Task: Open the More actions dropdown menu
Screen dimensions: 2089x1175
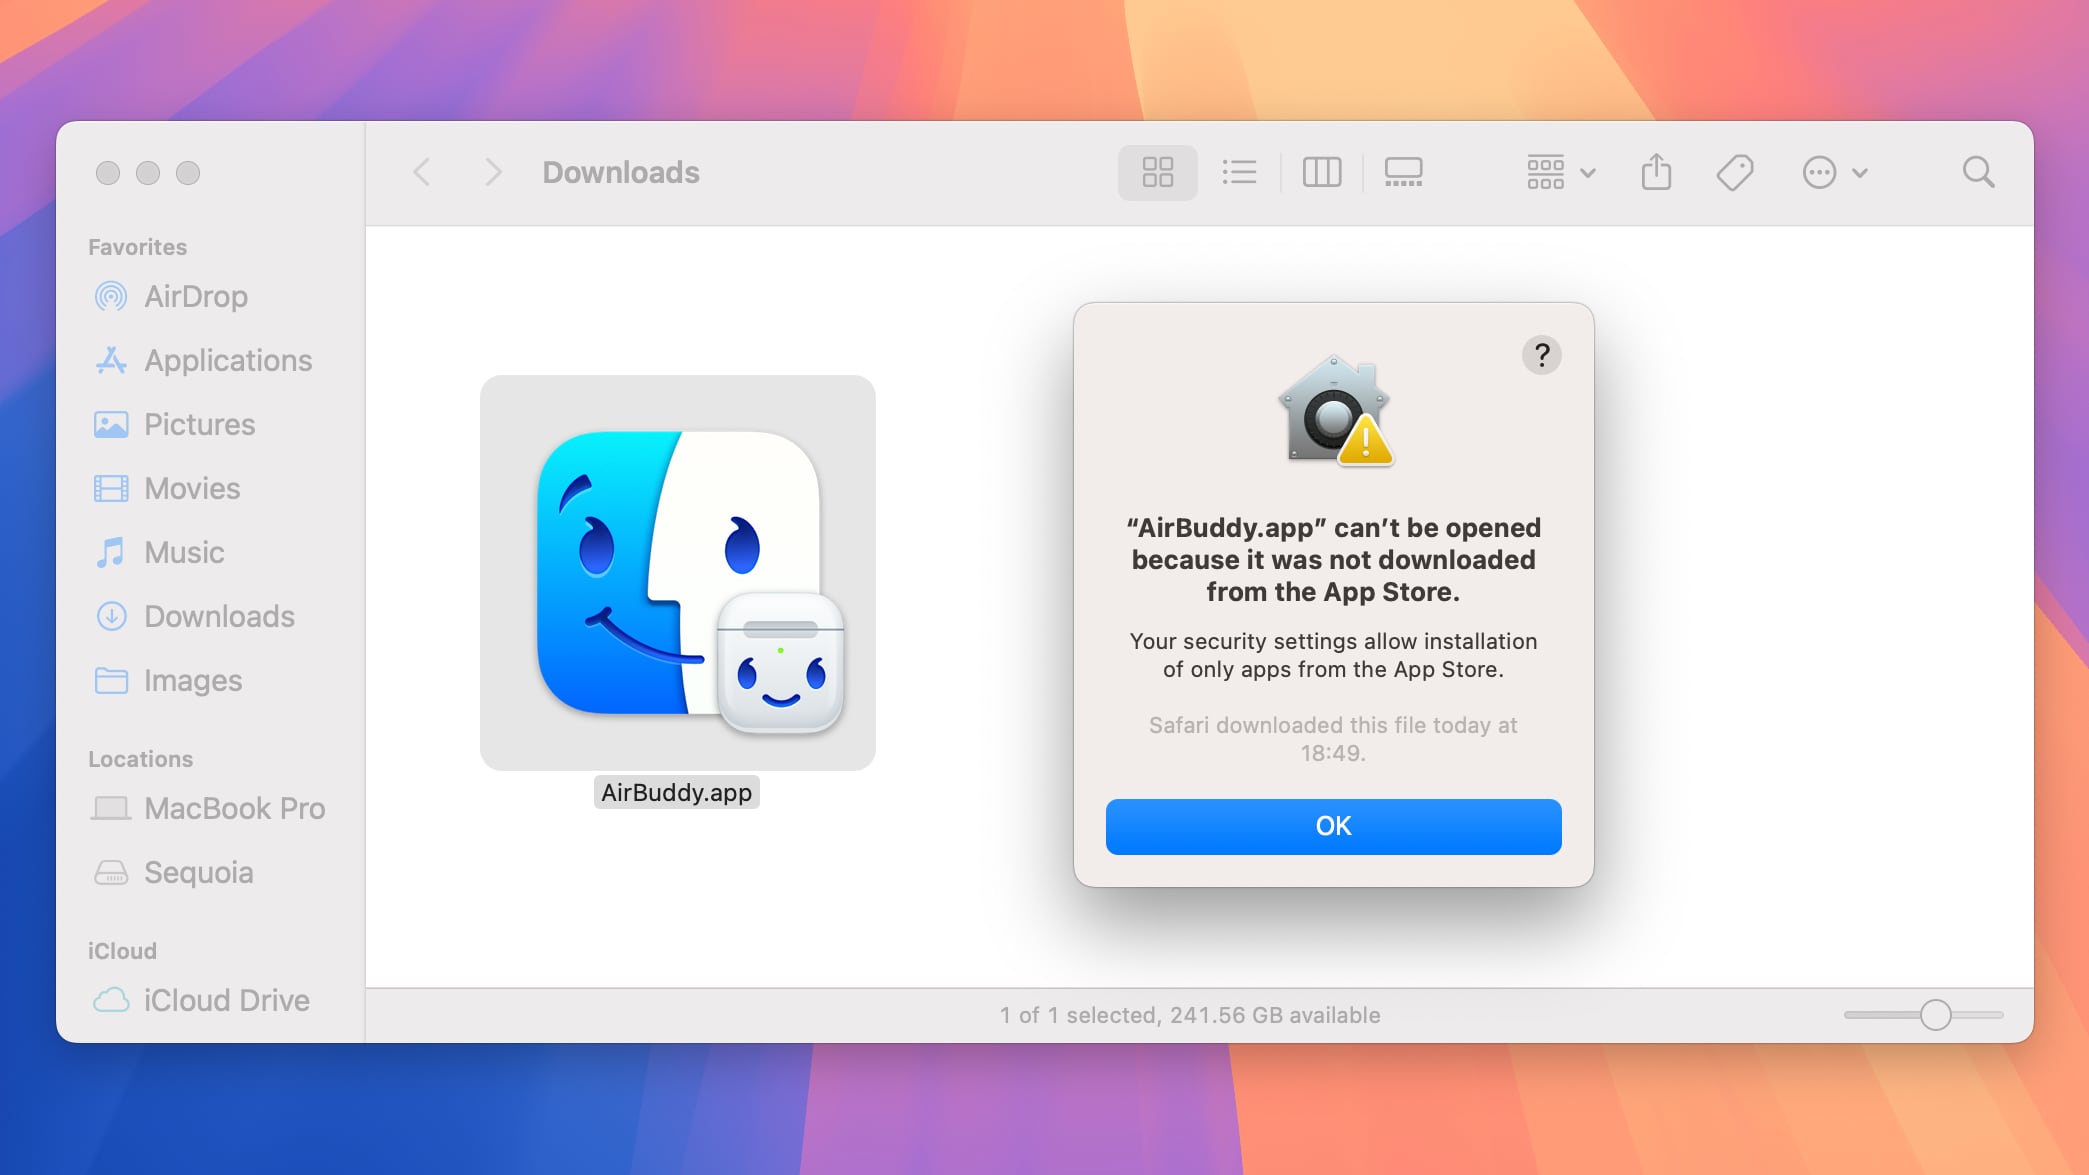Action: point(1833,172)
